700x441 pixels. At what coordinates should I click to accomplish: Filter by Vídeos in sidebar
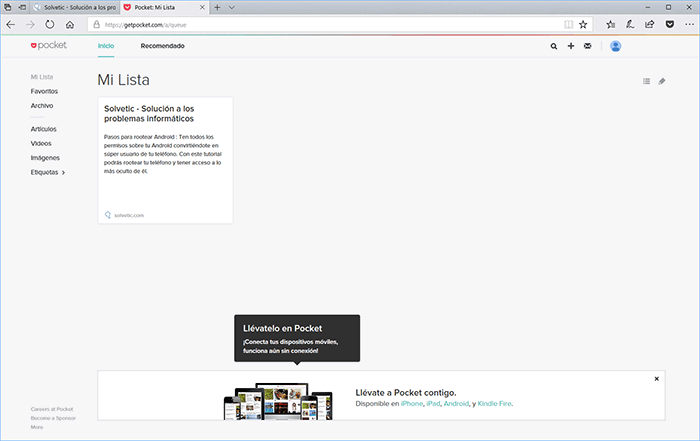click(41, 143)
